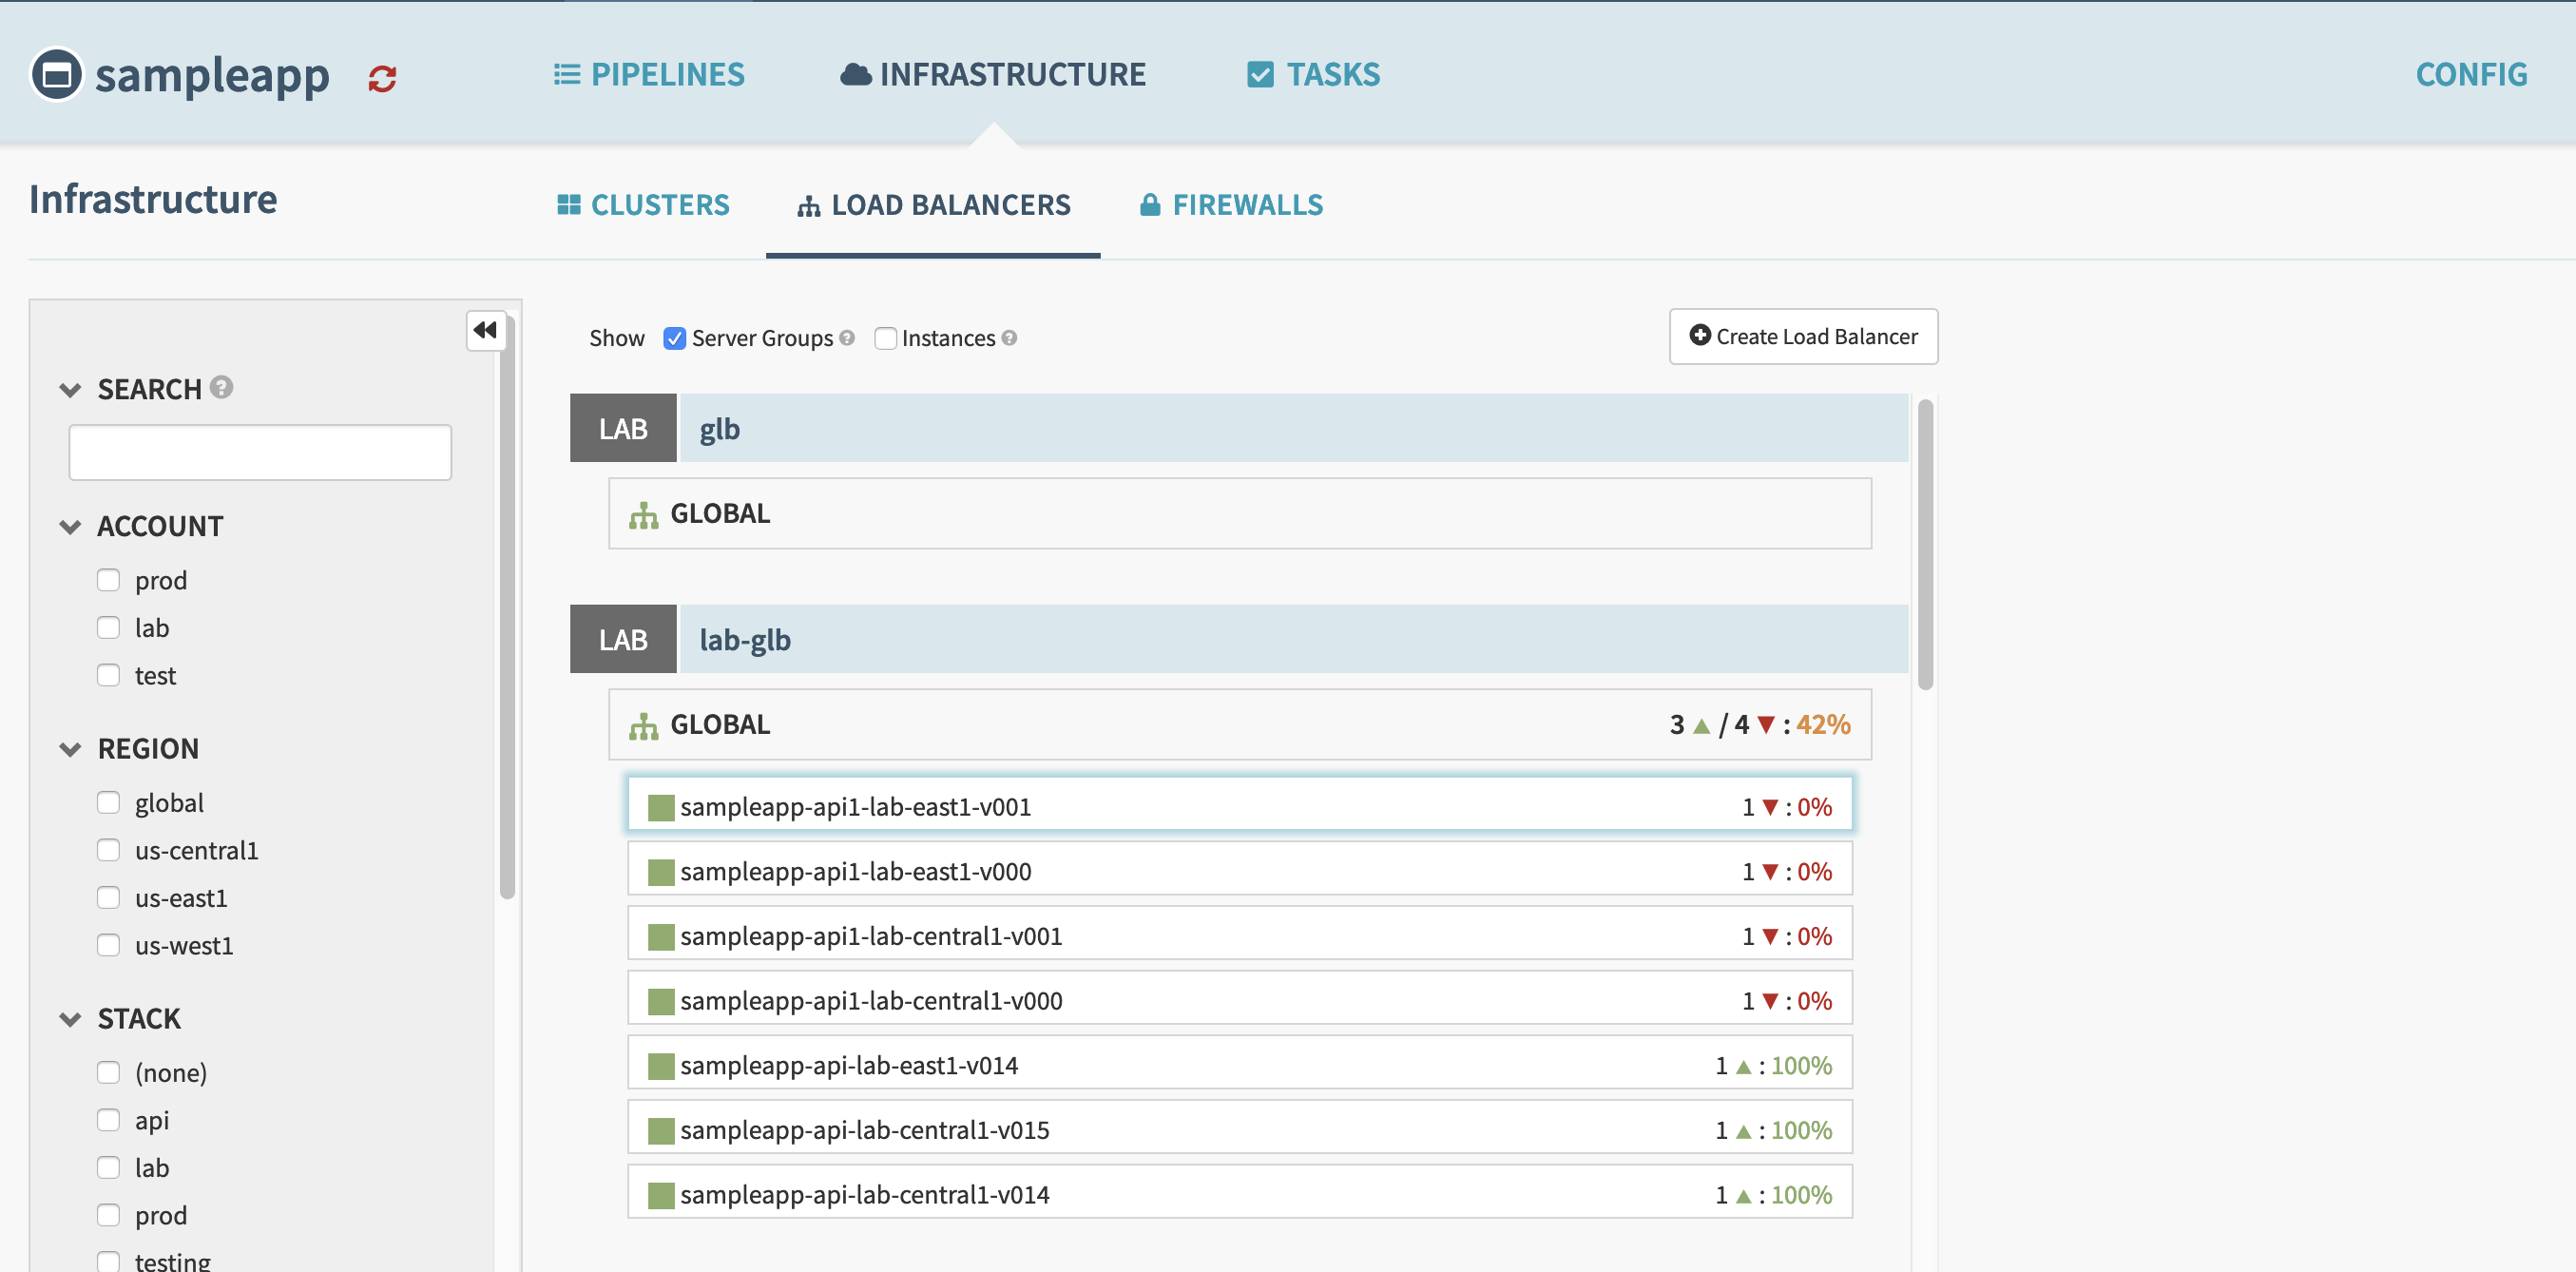
Task: Click the Create Load Balancer button
Action: (x=1803, y=337)
